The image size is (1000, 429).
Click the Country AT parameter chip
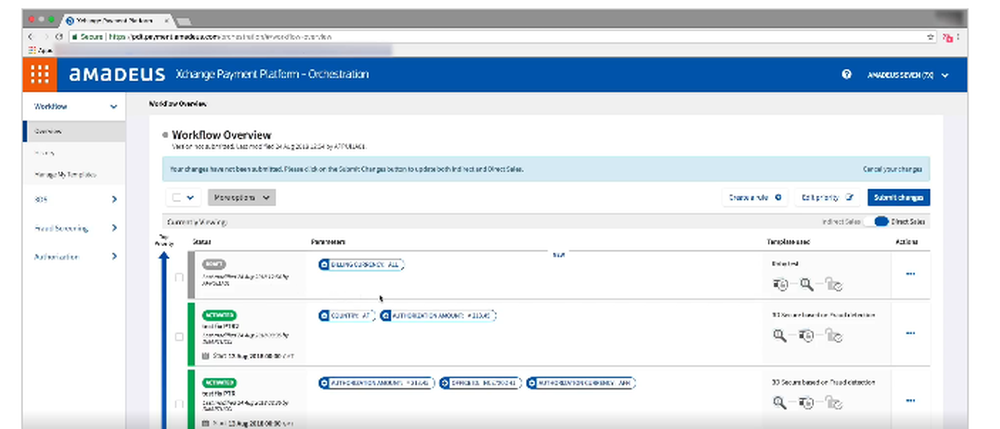[346, 316]
